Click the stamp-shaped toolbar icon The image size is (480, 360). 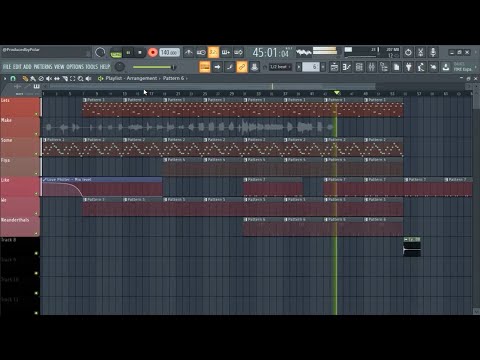click(254, 67)
